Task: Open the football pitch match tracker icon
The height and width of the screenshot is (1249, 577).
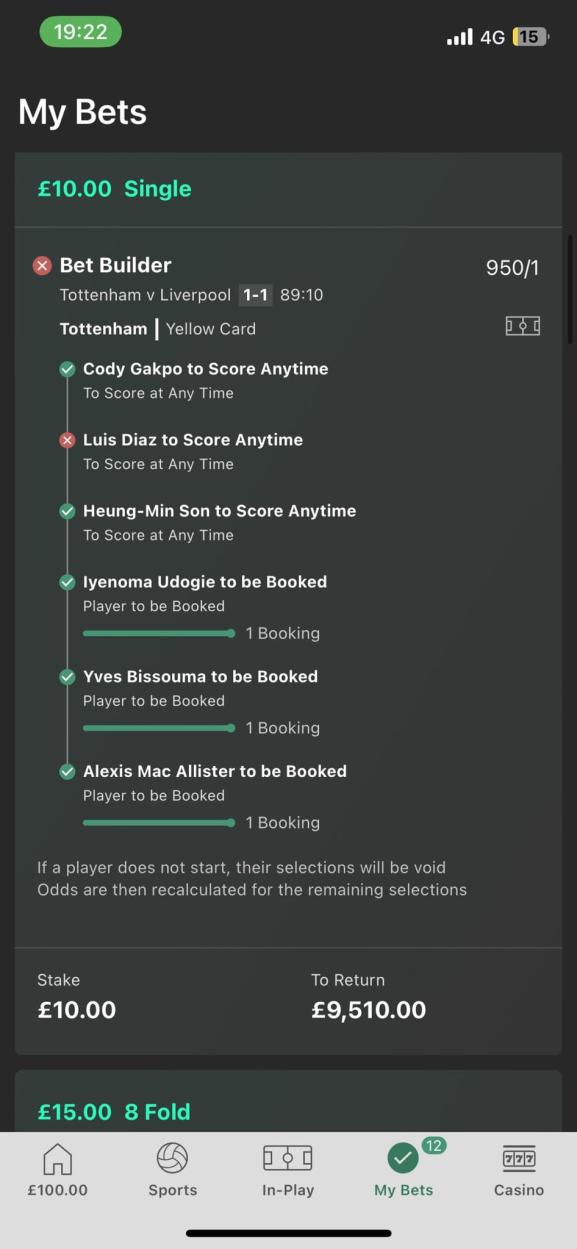Action: pos(523,326)
